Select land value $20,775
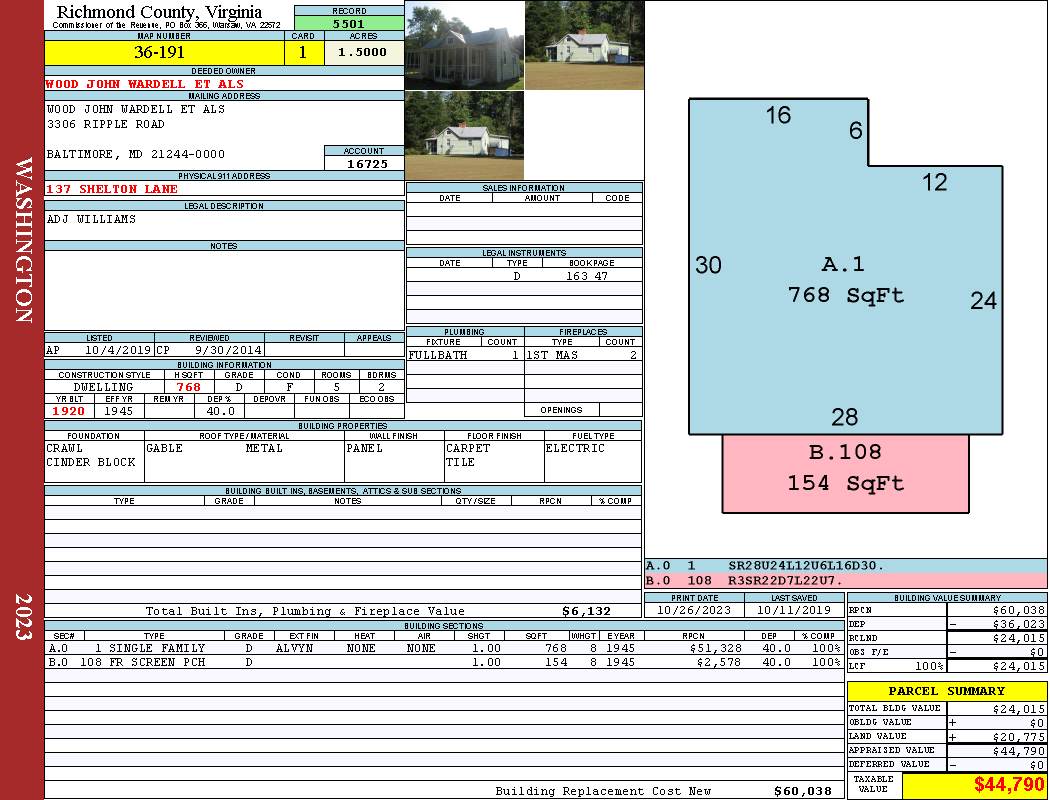Viewport: 1050px width, 800px height. click(1019, 736)
